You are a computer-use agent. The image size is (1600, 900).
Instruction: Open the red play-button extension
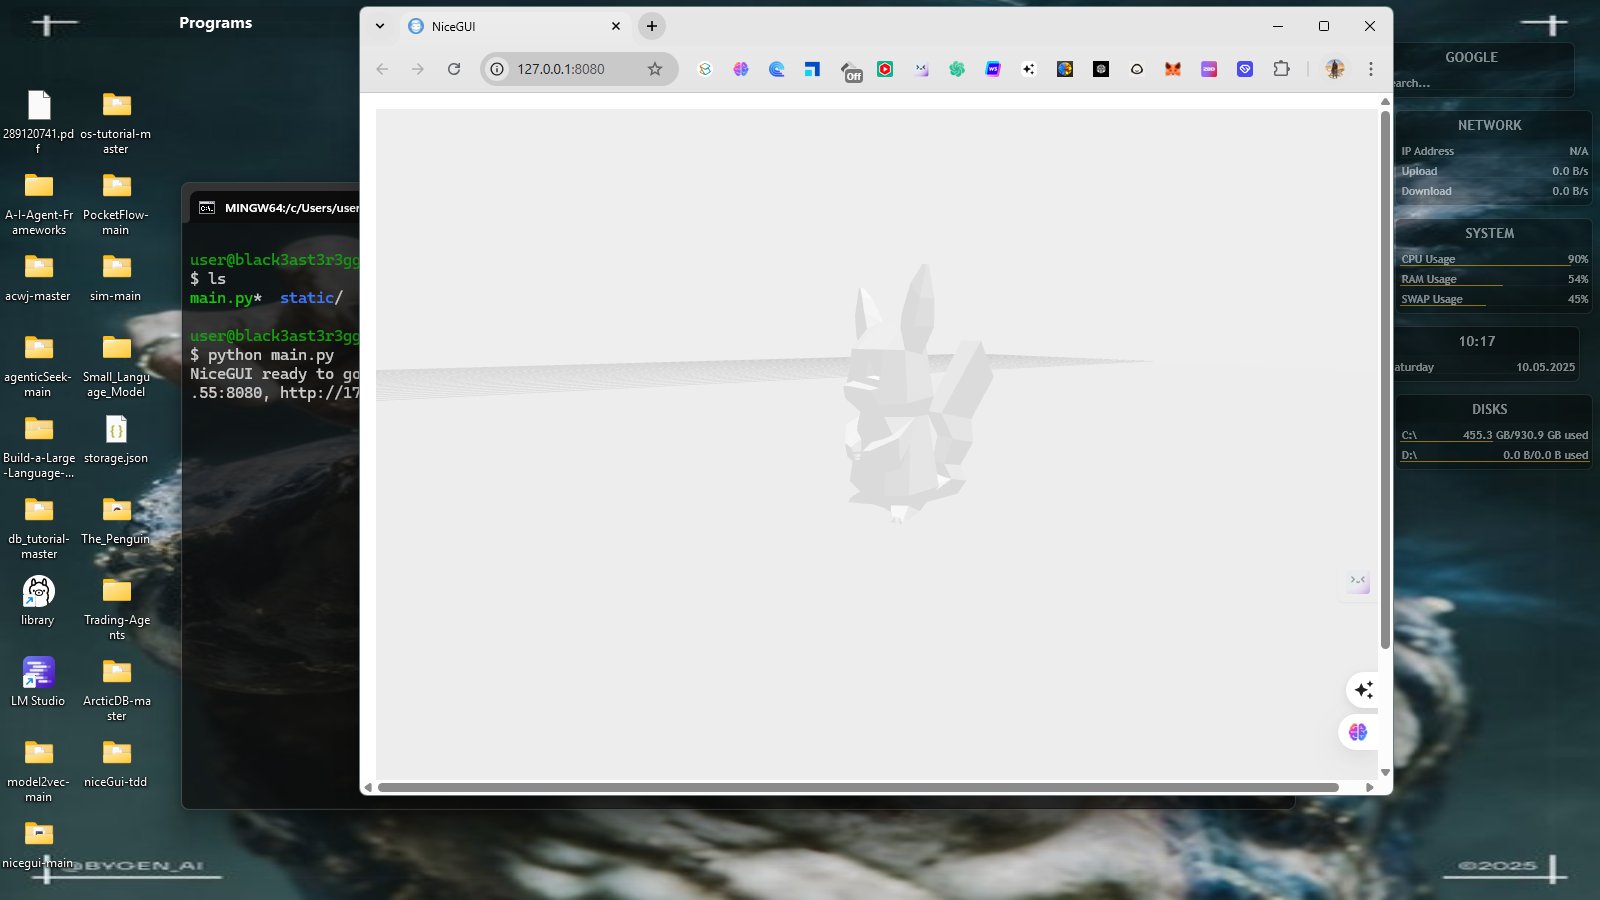885,69
